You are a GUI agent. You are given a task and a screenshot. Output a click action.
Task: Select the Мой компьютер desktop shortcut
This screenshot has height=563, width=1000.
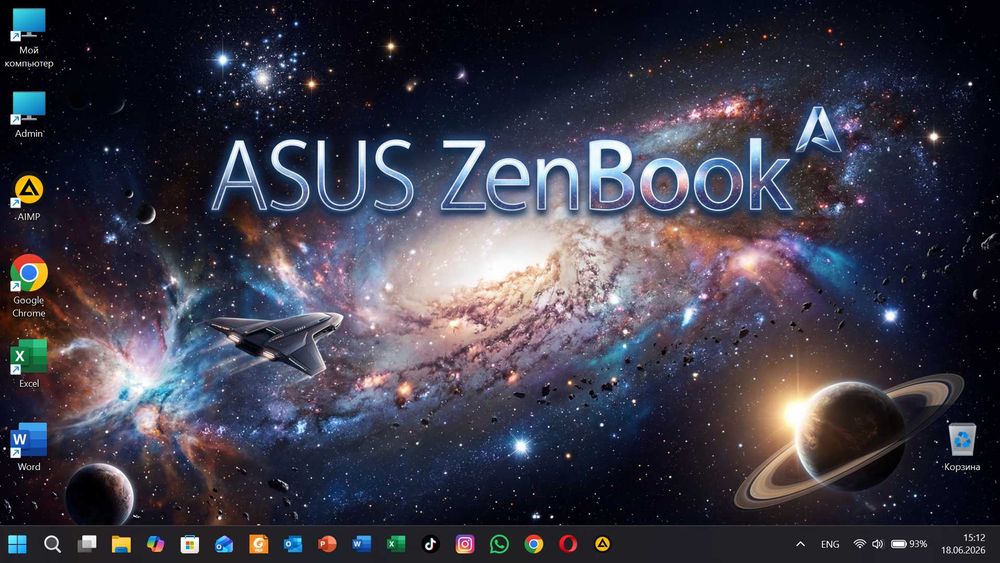[x=29, y=38]
